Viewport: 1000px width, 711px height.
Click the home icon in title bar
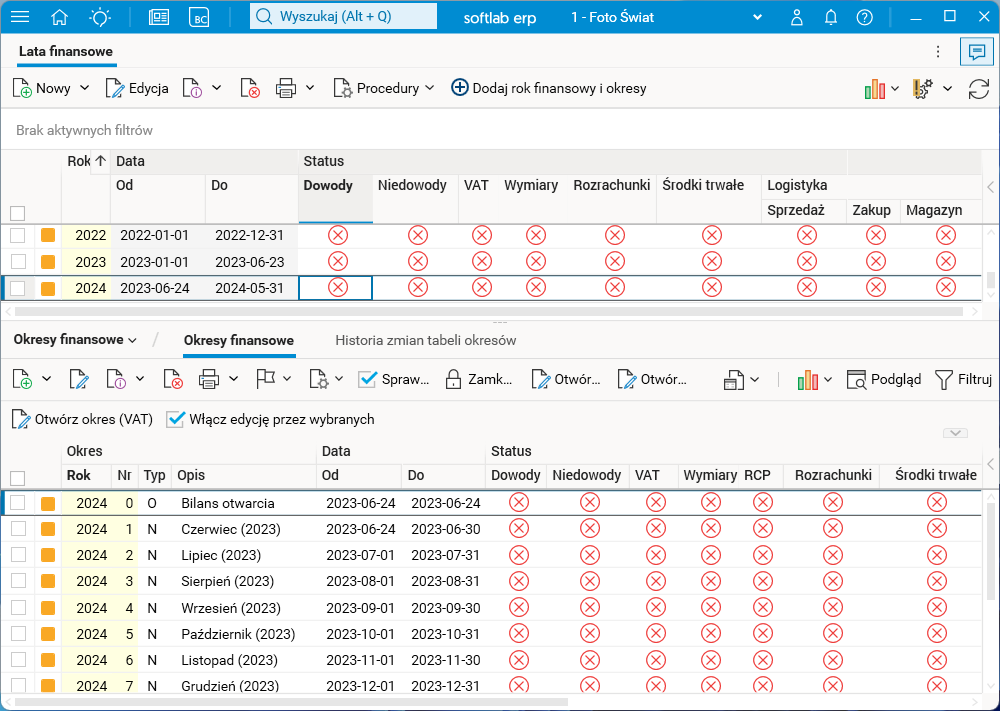[x=60, y=17]
